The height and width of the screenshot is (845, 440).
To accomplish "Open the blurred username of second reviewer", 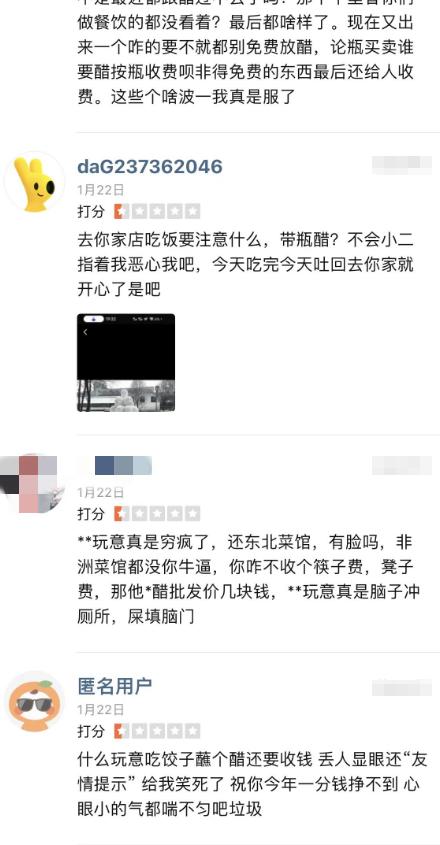I will pos(123,466).
